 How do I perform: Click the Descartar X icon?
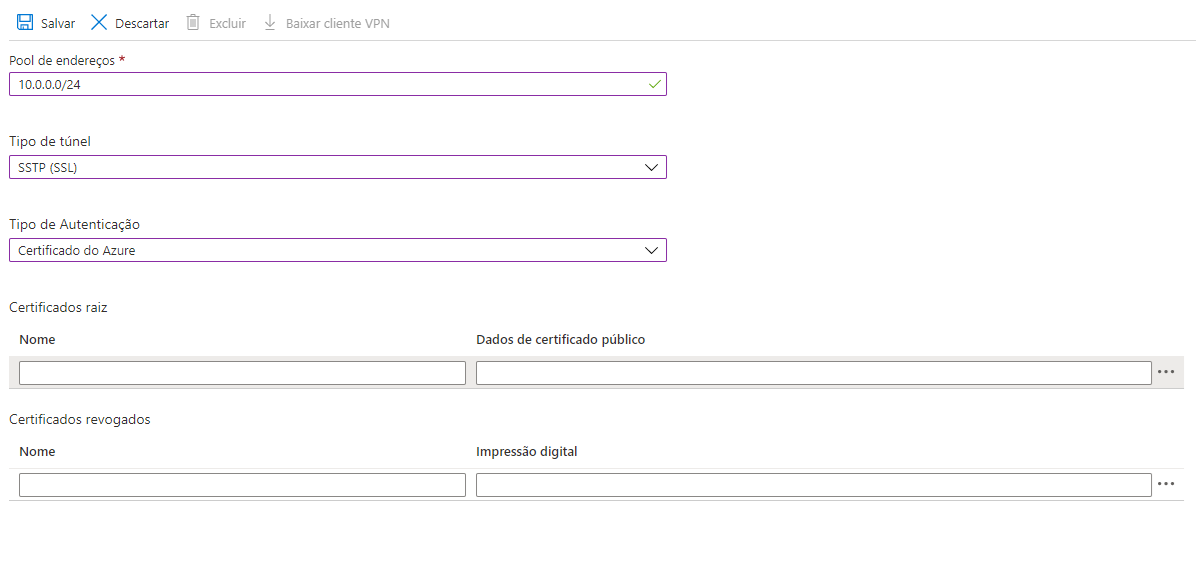point(99,22)
